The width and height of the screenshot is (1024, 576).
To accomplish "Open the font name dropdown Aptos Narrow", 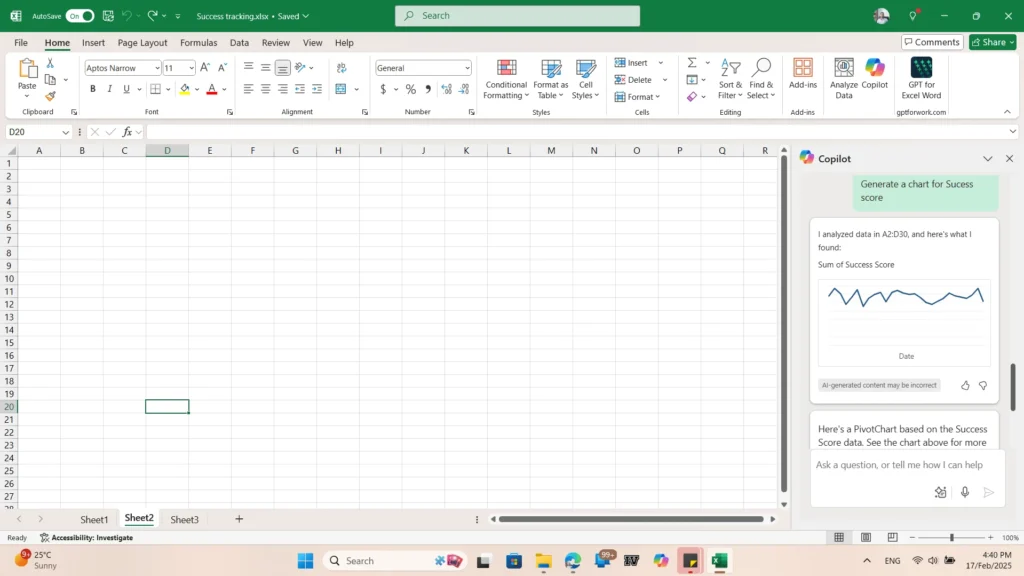I will tap(157, 68).
